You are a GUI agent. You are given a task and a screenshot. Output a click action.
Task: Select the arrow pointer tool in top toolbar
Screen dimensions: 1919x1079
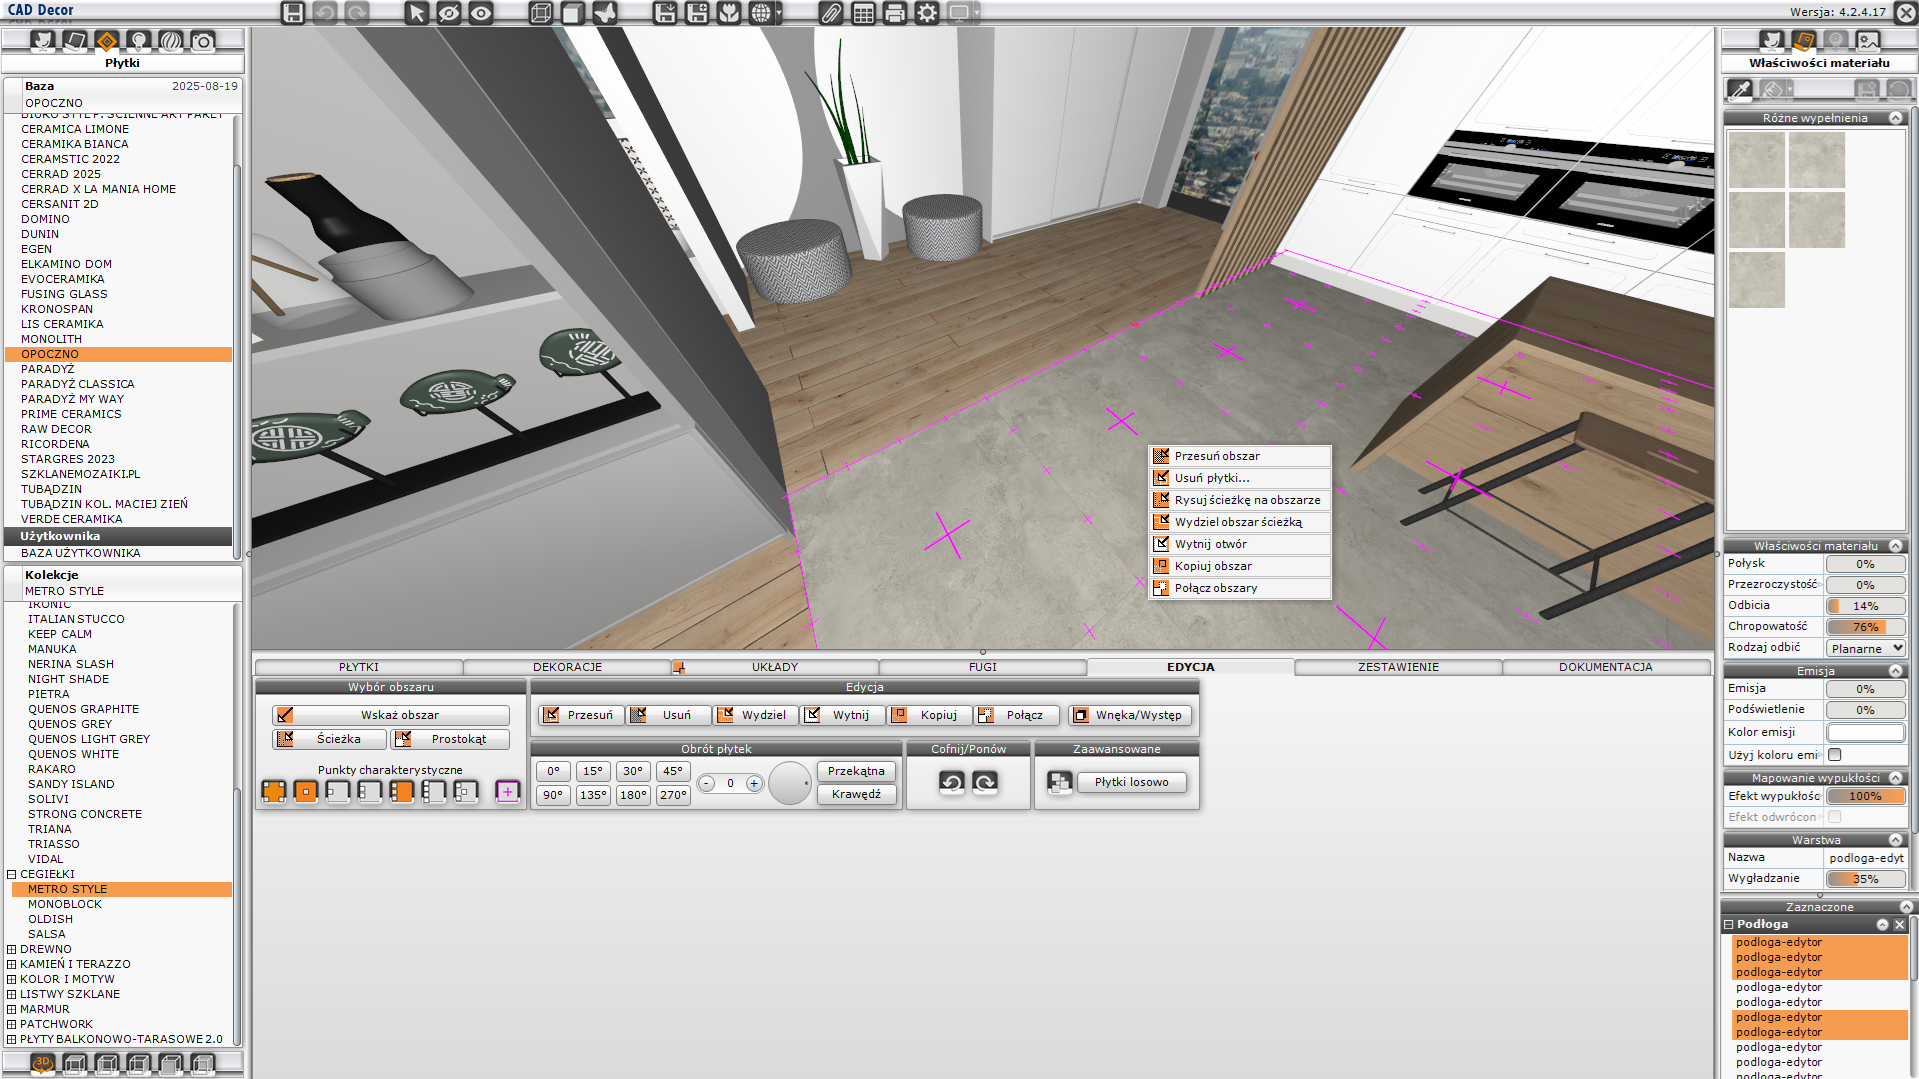click(x=417, y=13)
